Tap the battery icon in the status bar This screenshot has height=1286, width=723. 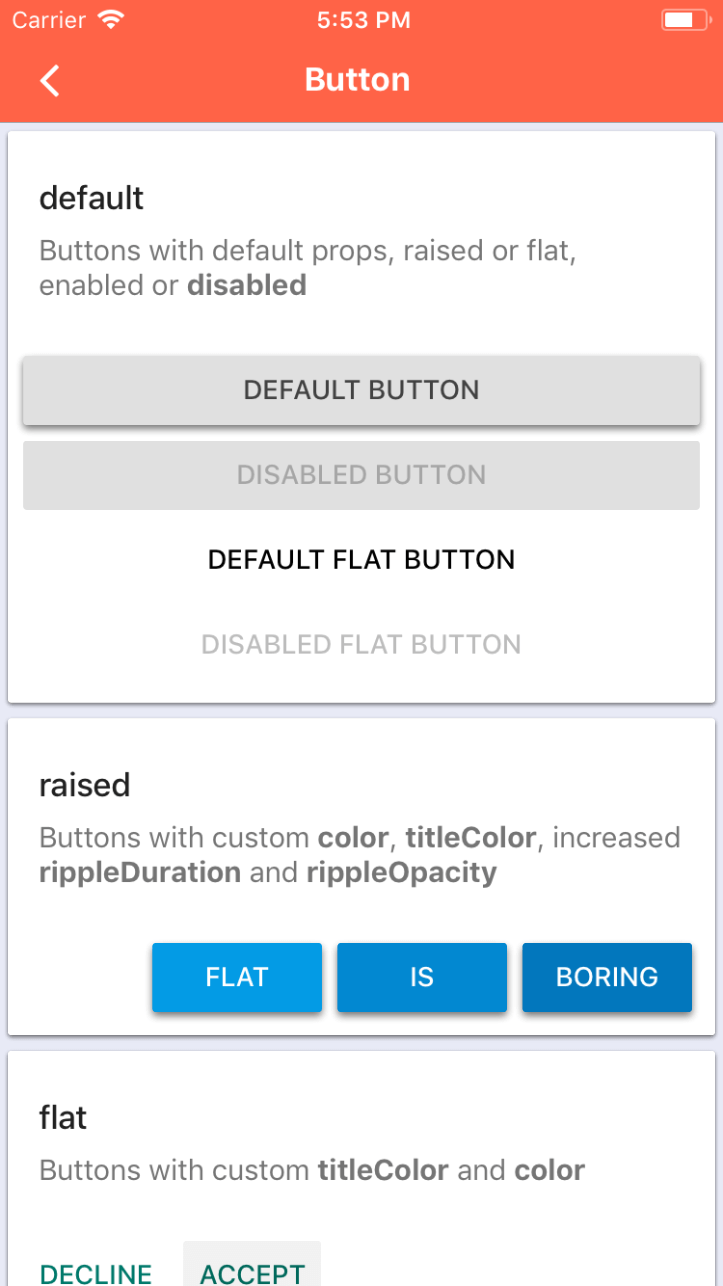pos(684,20)
